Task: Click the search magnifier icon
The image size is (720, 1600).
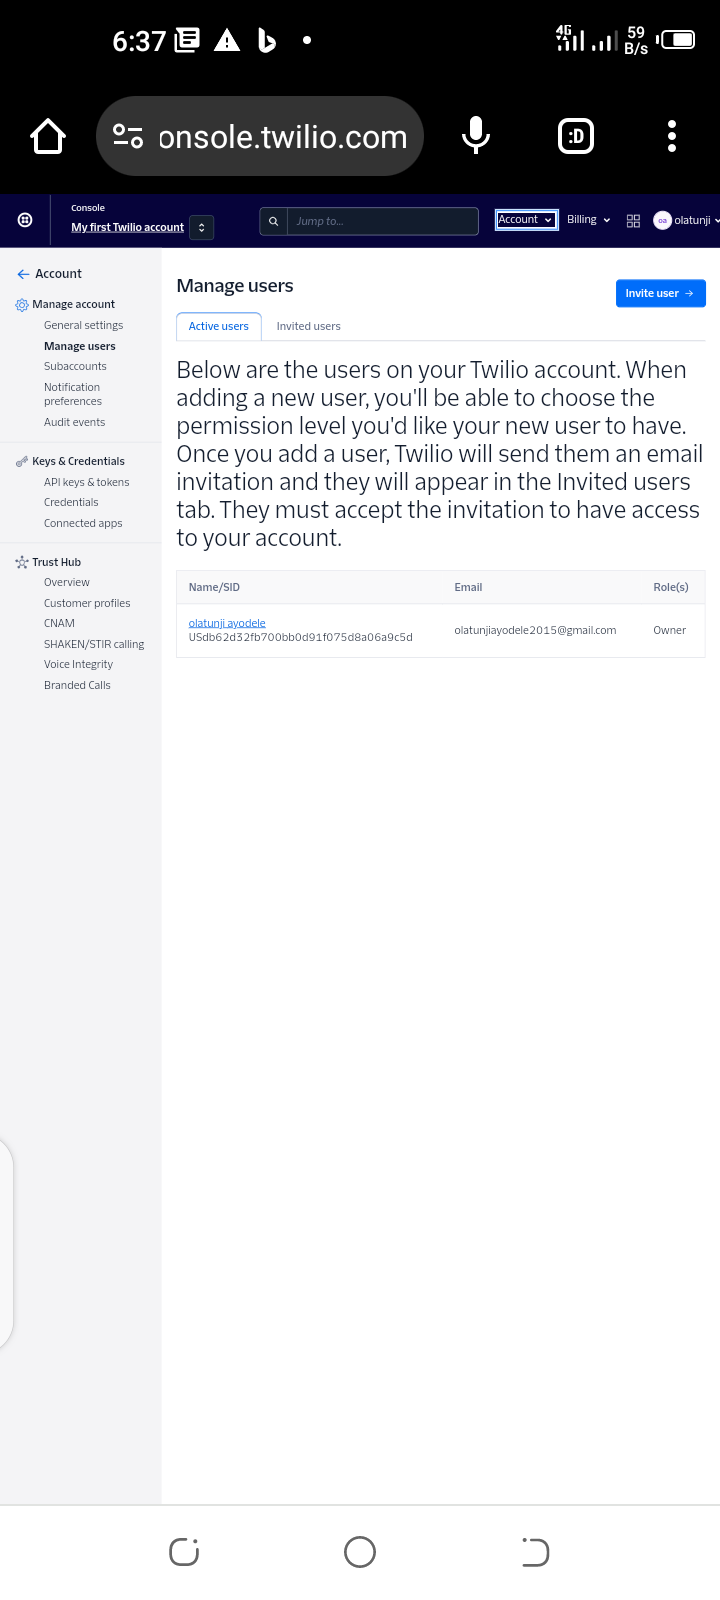Action: point(273,221)
